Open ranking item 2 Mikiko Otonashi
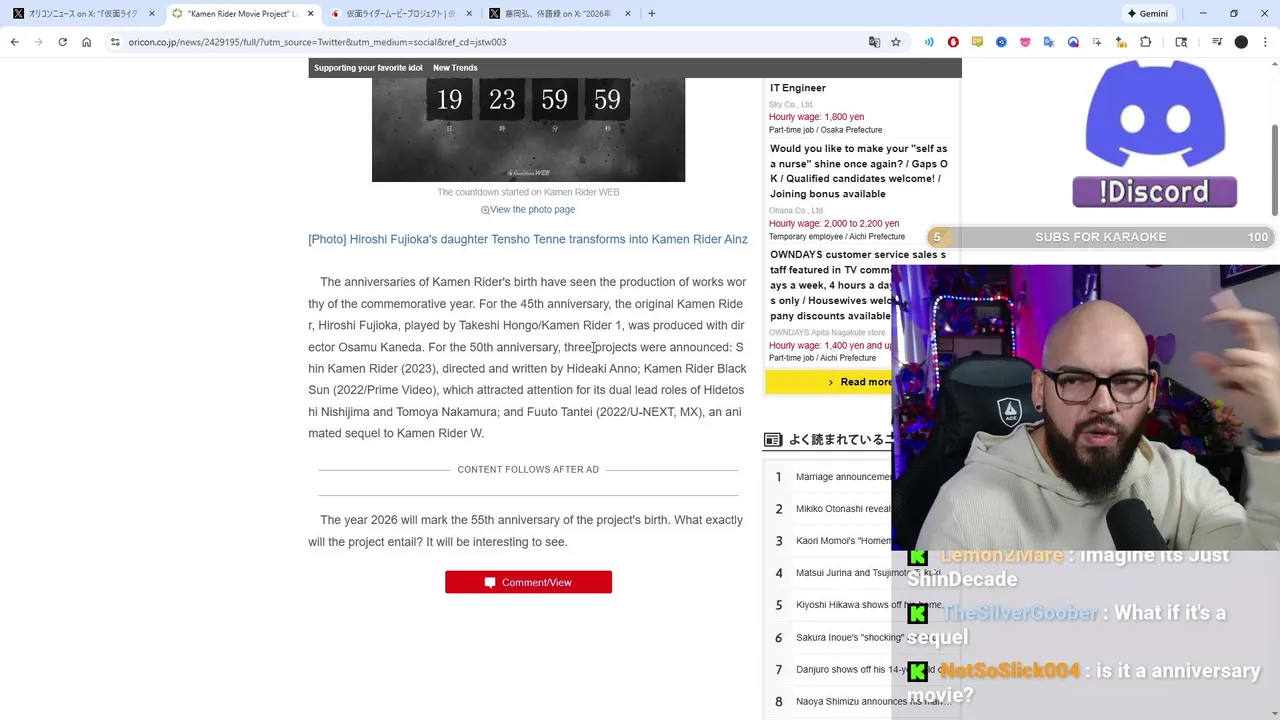Viewport: 1280px width, 720px height. click(x=843, y=509)
